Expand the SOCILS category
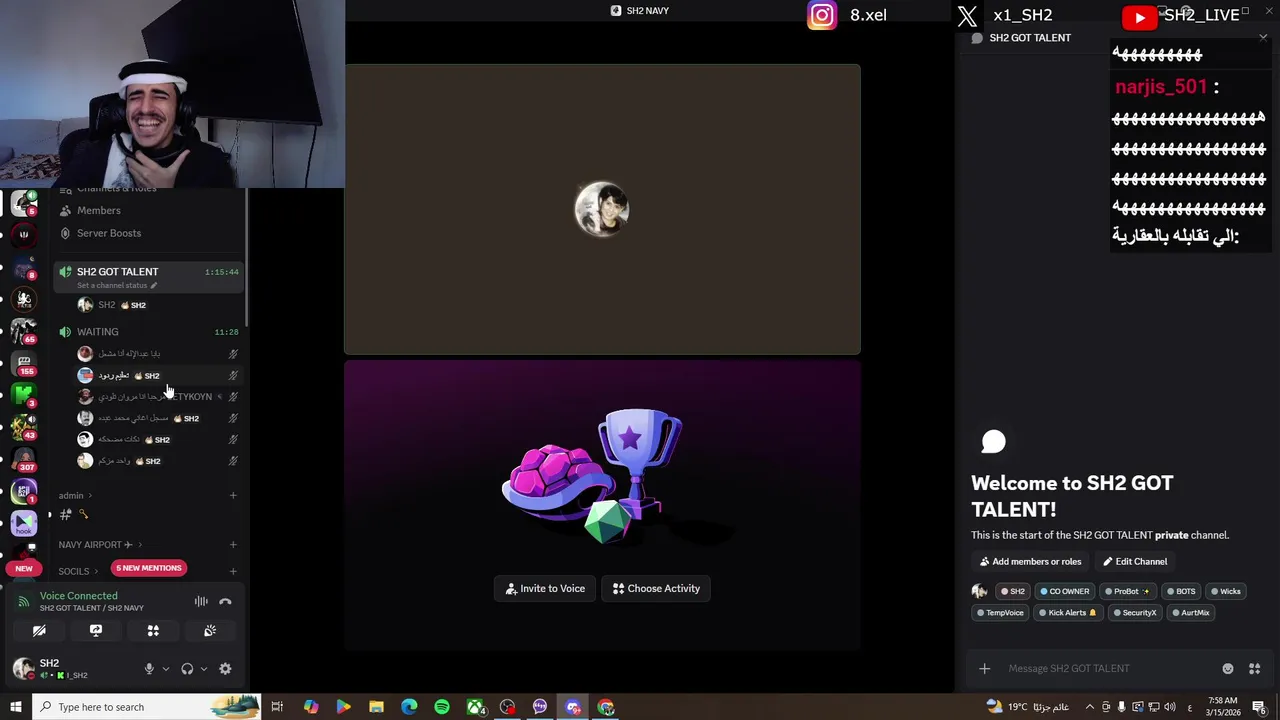Image resolution: width=1280 pixels, height=720 pixels. tap(78, 571)
